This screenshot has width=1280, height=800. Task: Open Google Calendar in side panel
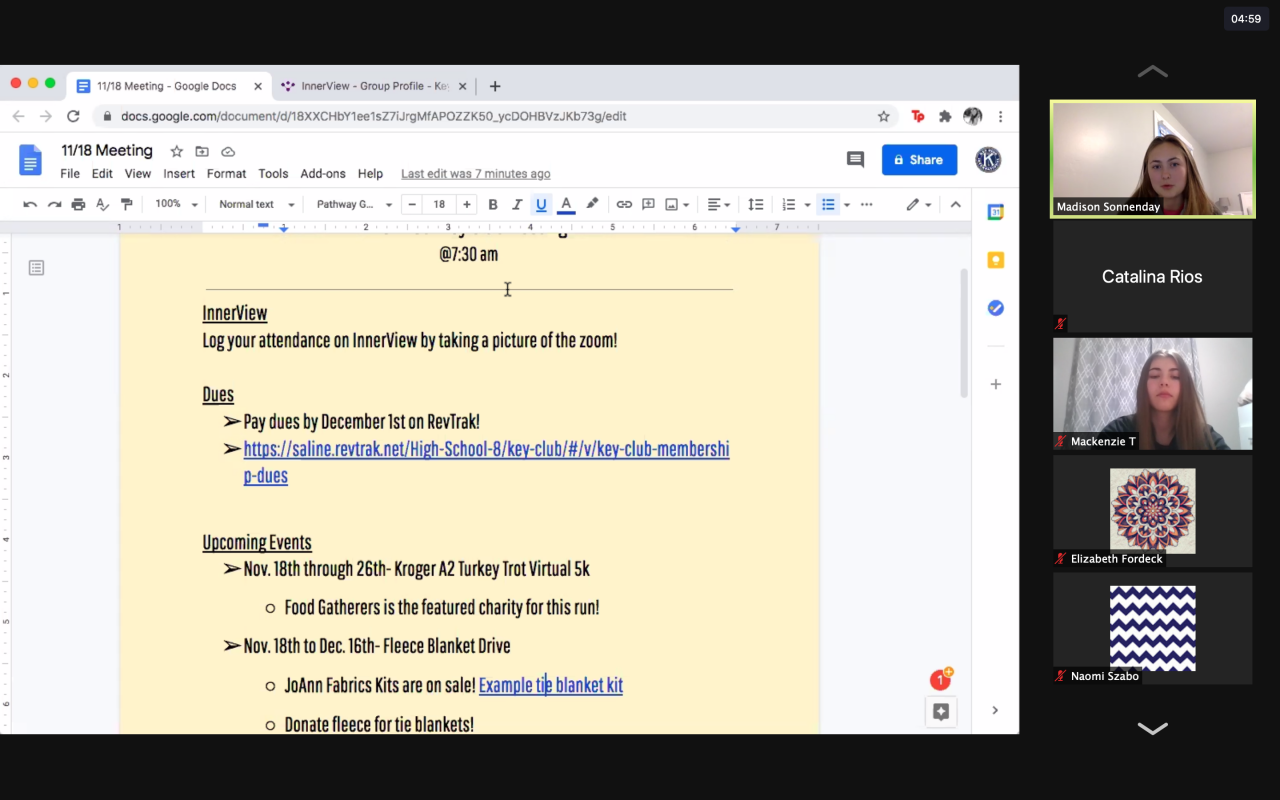[x=995, y=212]
